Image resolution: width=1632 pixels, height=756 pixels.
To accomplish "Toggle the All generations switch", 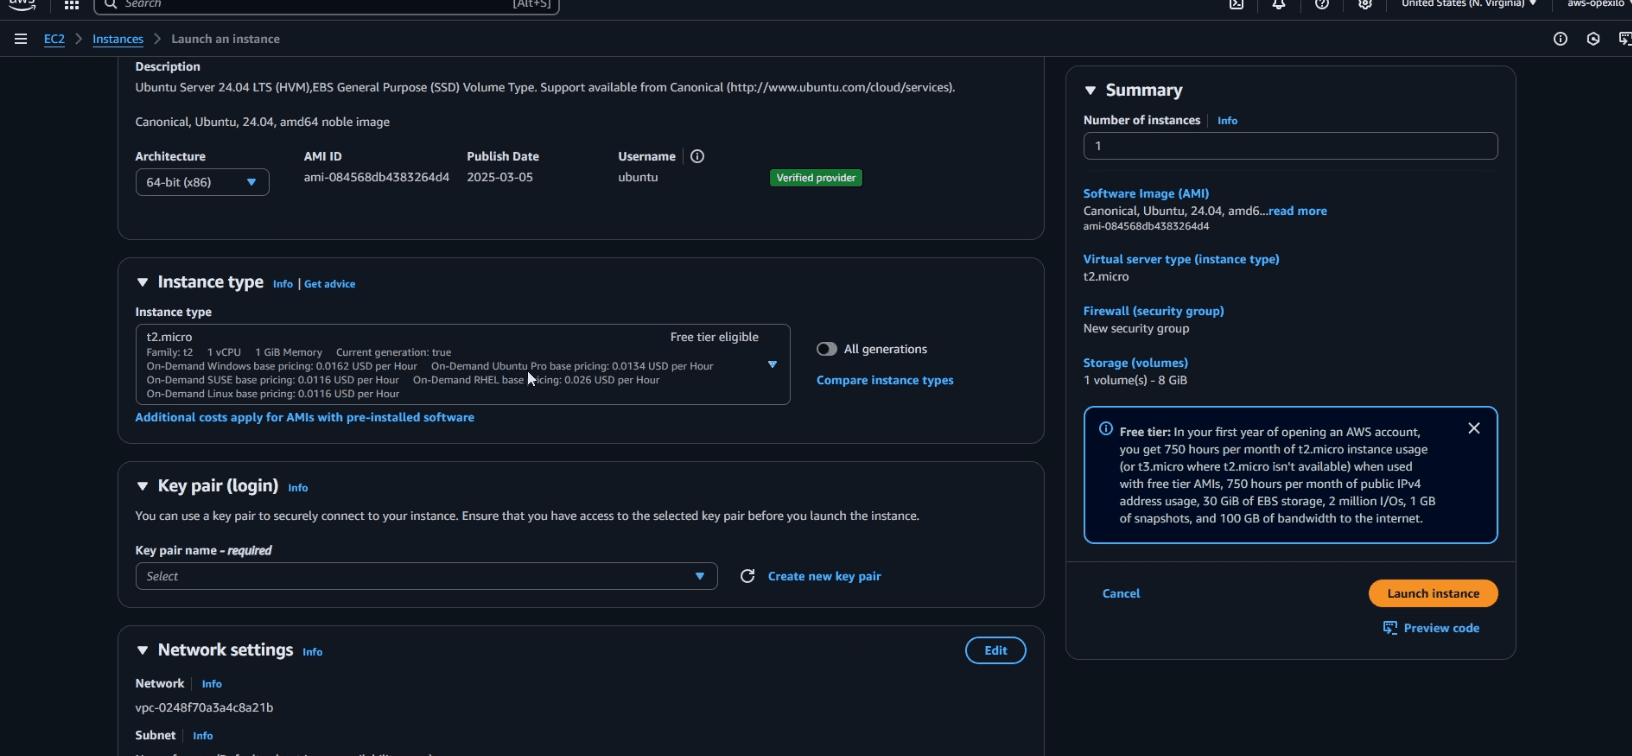I will tap(826, 349).
